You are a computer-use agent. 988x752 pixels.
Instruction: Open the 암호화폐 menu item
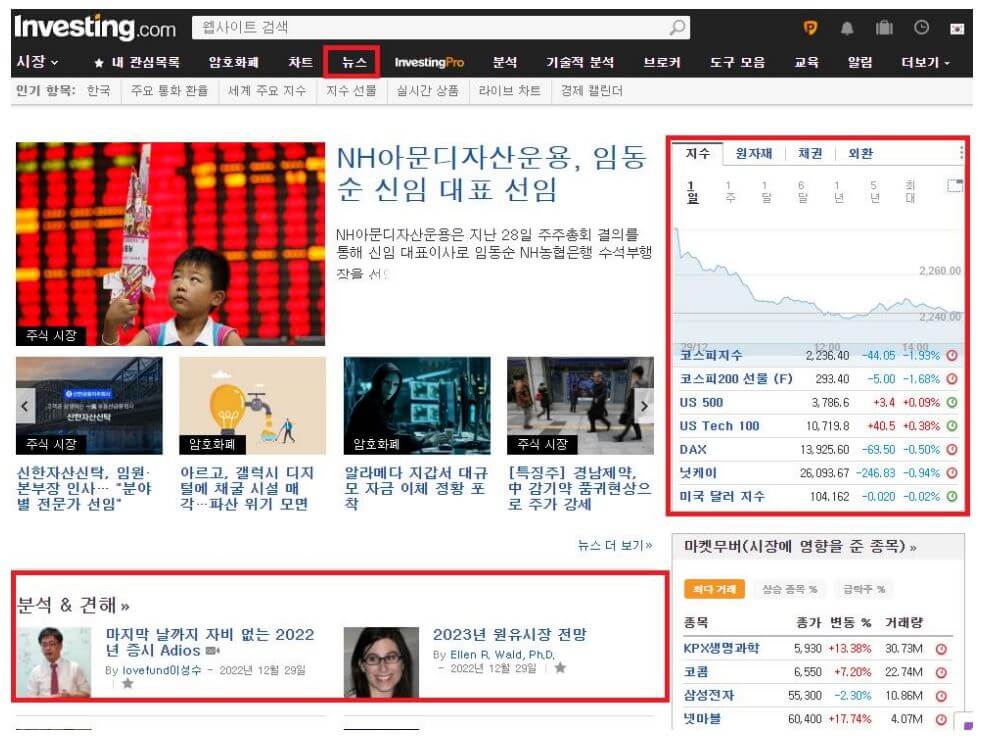coord(234,62)
